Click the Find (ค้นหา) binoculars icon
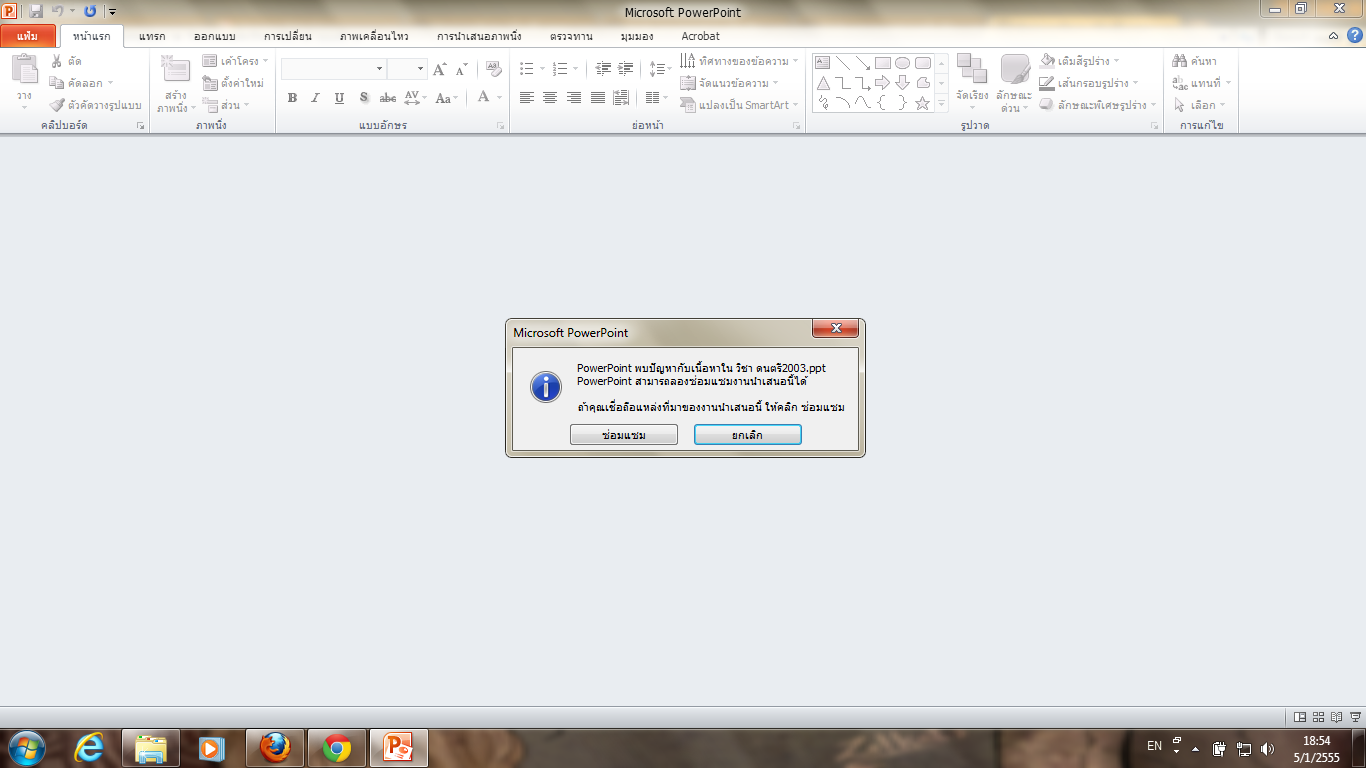The width and height of the screenshot is (1366, 768). (x=1180, y=61)
